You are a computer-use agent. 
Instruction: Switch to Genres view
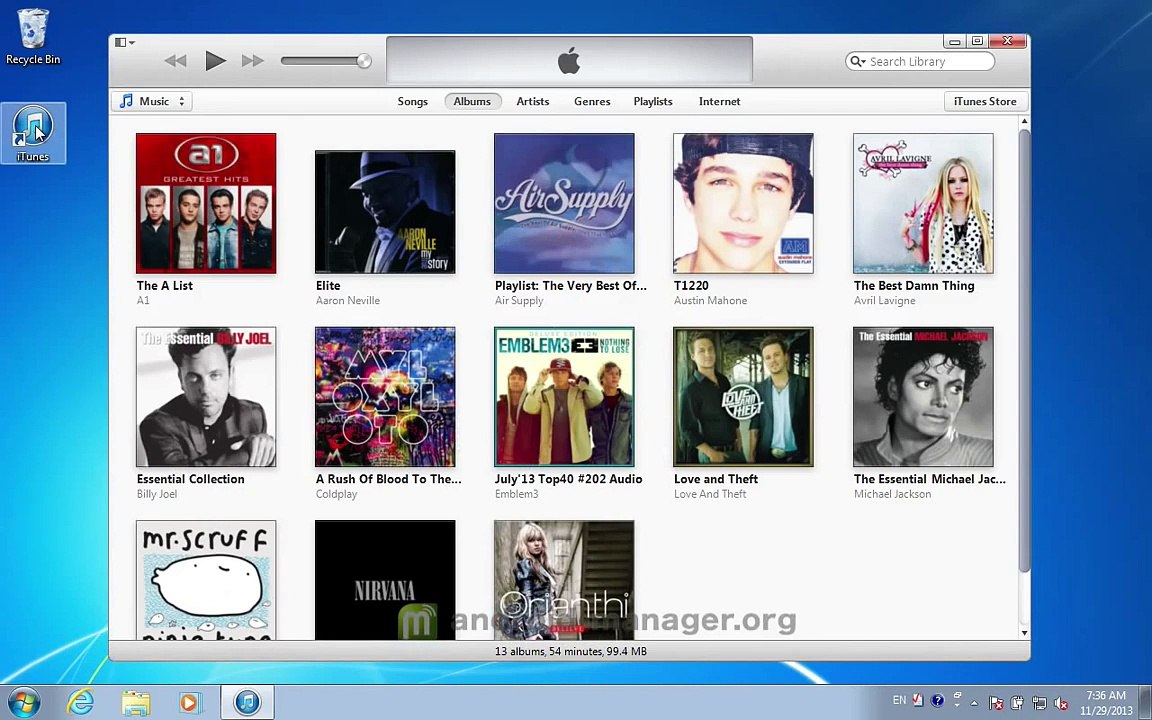tap(592, 101)
